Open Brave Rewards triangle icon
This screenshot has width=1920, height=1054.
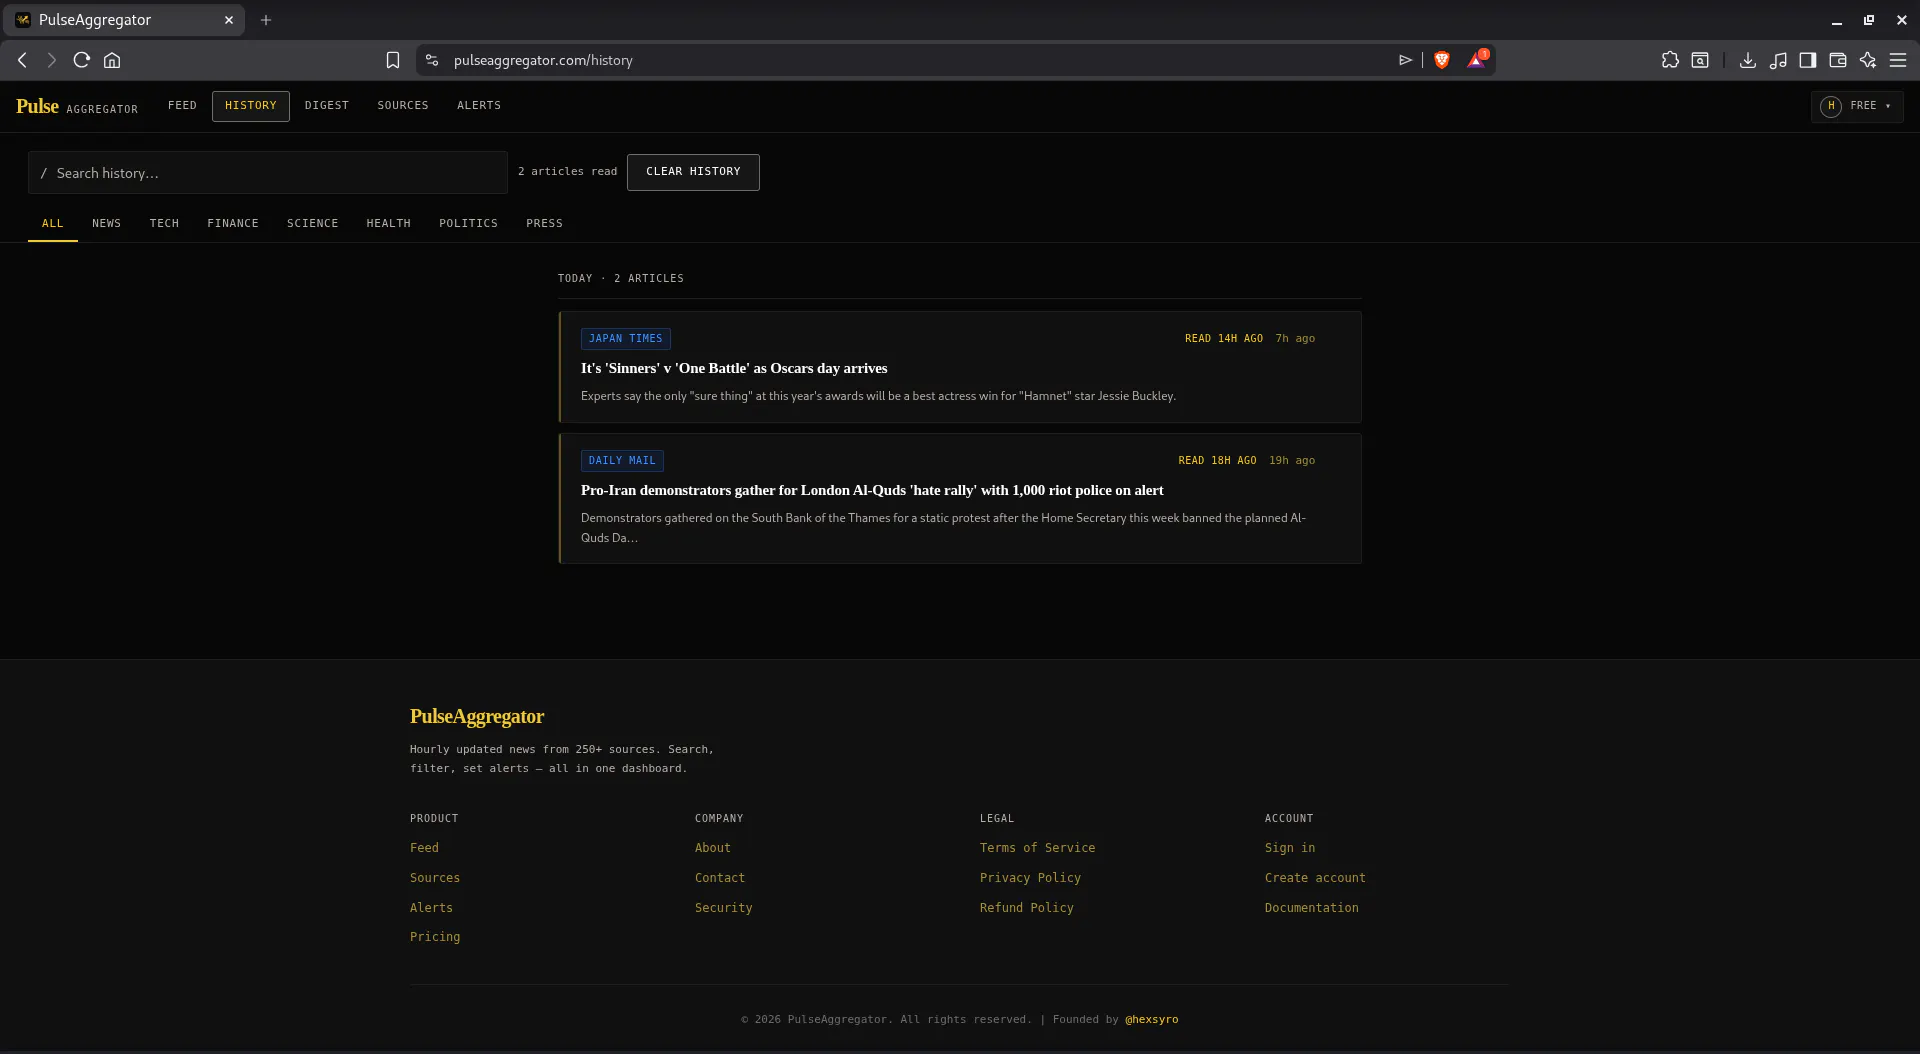1477,60
